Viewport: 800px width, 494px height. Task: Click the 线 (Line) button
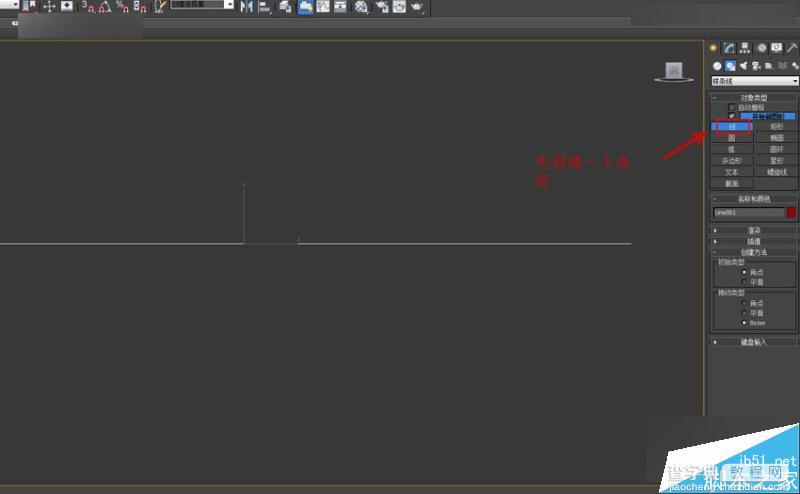(x=732, y=127)
